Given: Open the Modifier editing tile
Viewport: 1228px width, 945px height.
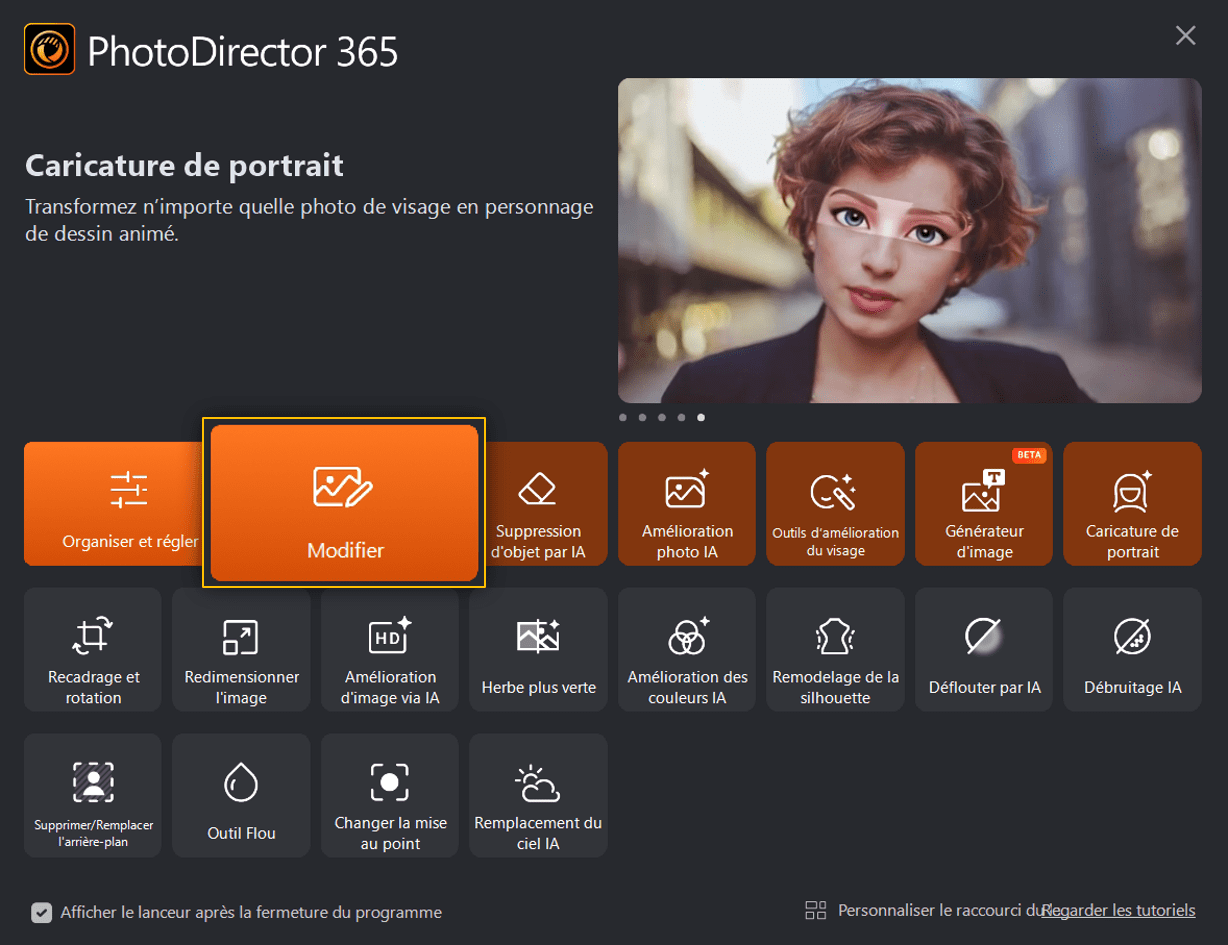Looking at the screenshot, I should pyautogui.click(x=344, y=502).
